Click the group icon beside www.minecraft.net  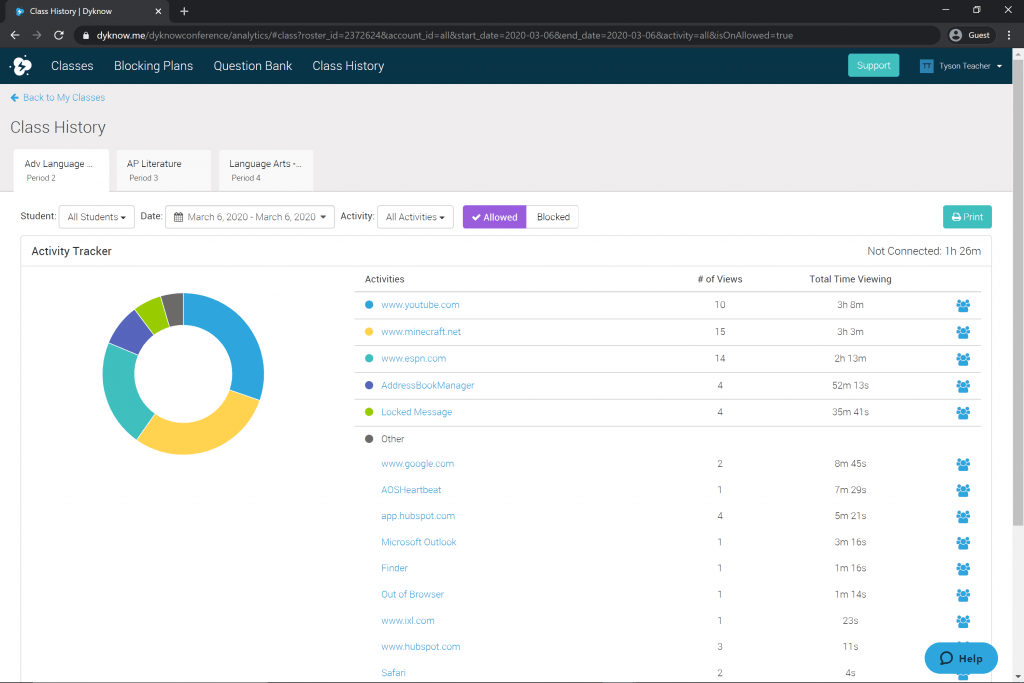click(x=962, y=332)
